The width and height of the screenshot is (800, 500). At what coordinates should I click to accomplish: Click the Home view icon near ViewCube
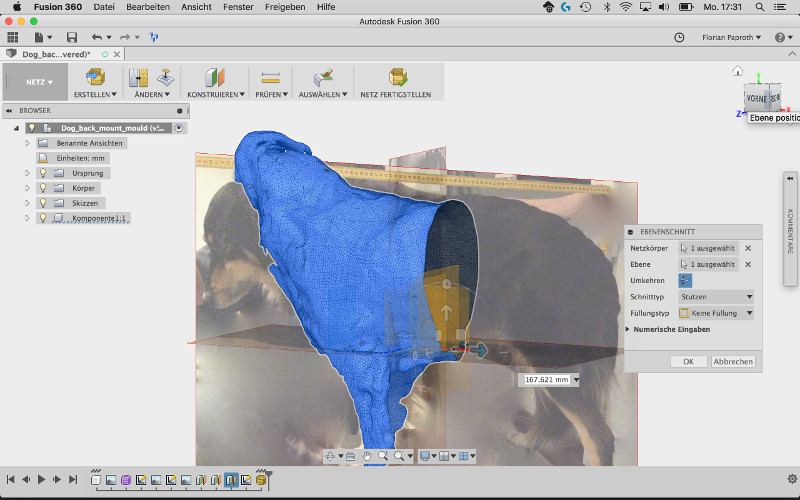[x=737, y=71]
